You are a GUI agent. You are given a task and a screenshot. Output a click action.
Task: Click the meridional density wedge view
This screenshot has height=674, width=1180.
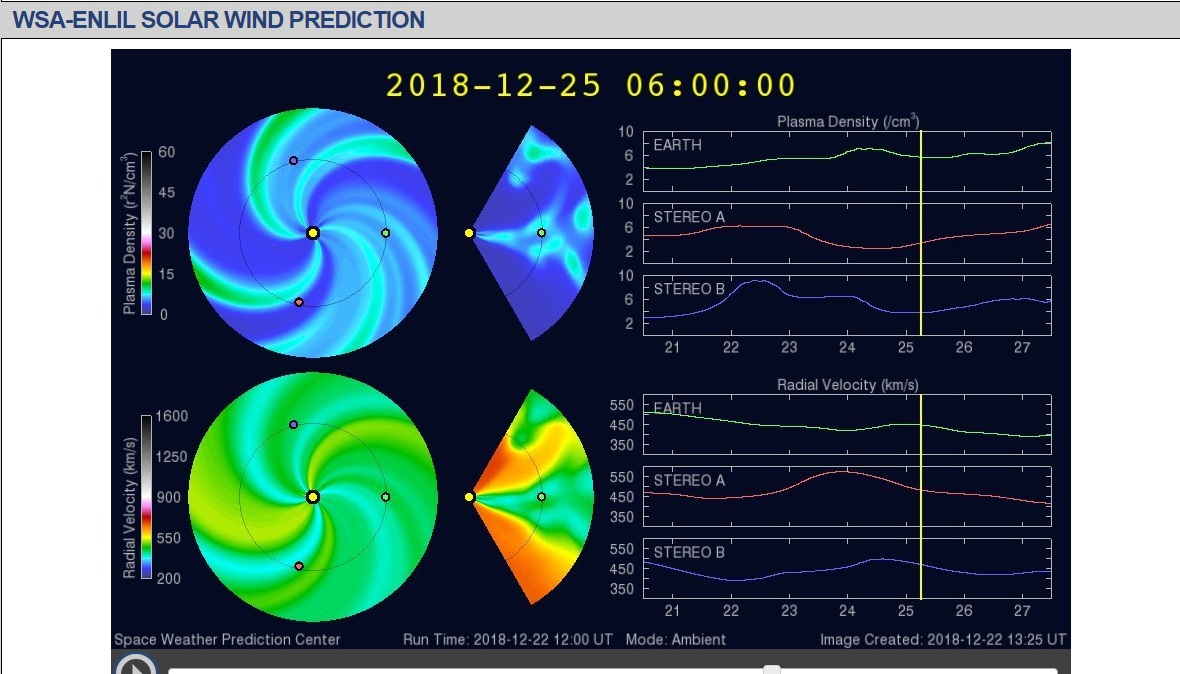531,233
